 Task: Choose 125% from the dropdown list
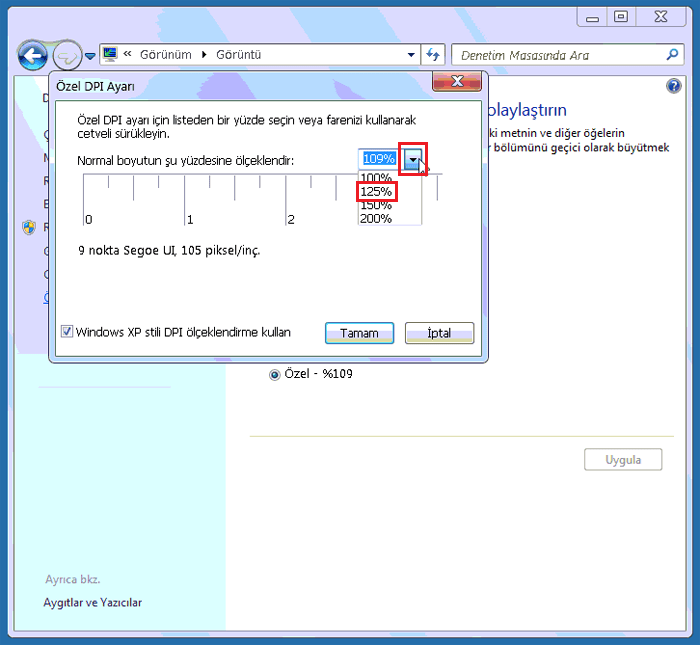click(x=376, y=192)
